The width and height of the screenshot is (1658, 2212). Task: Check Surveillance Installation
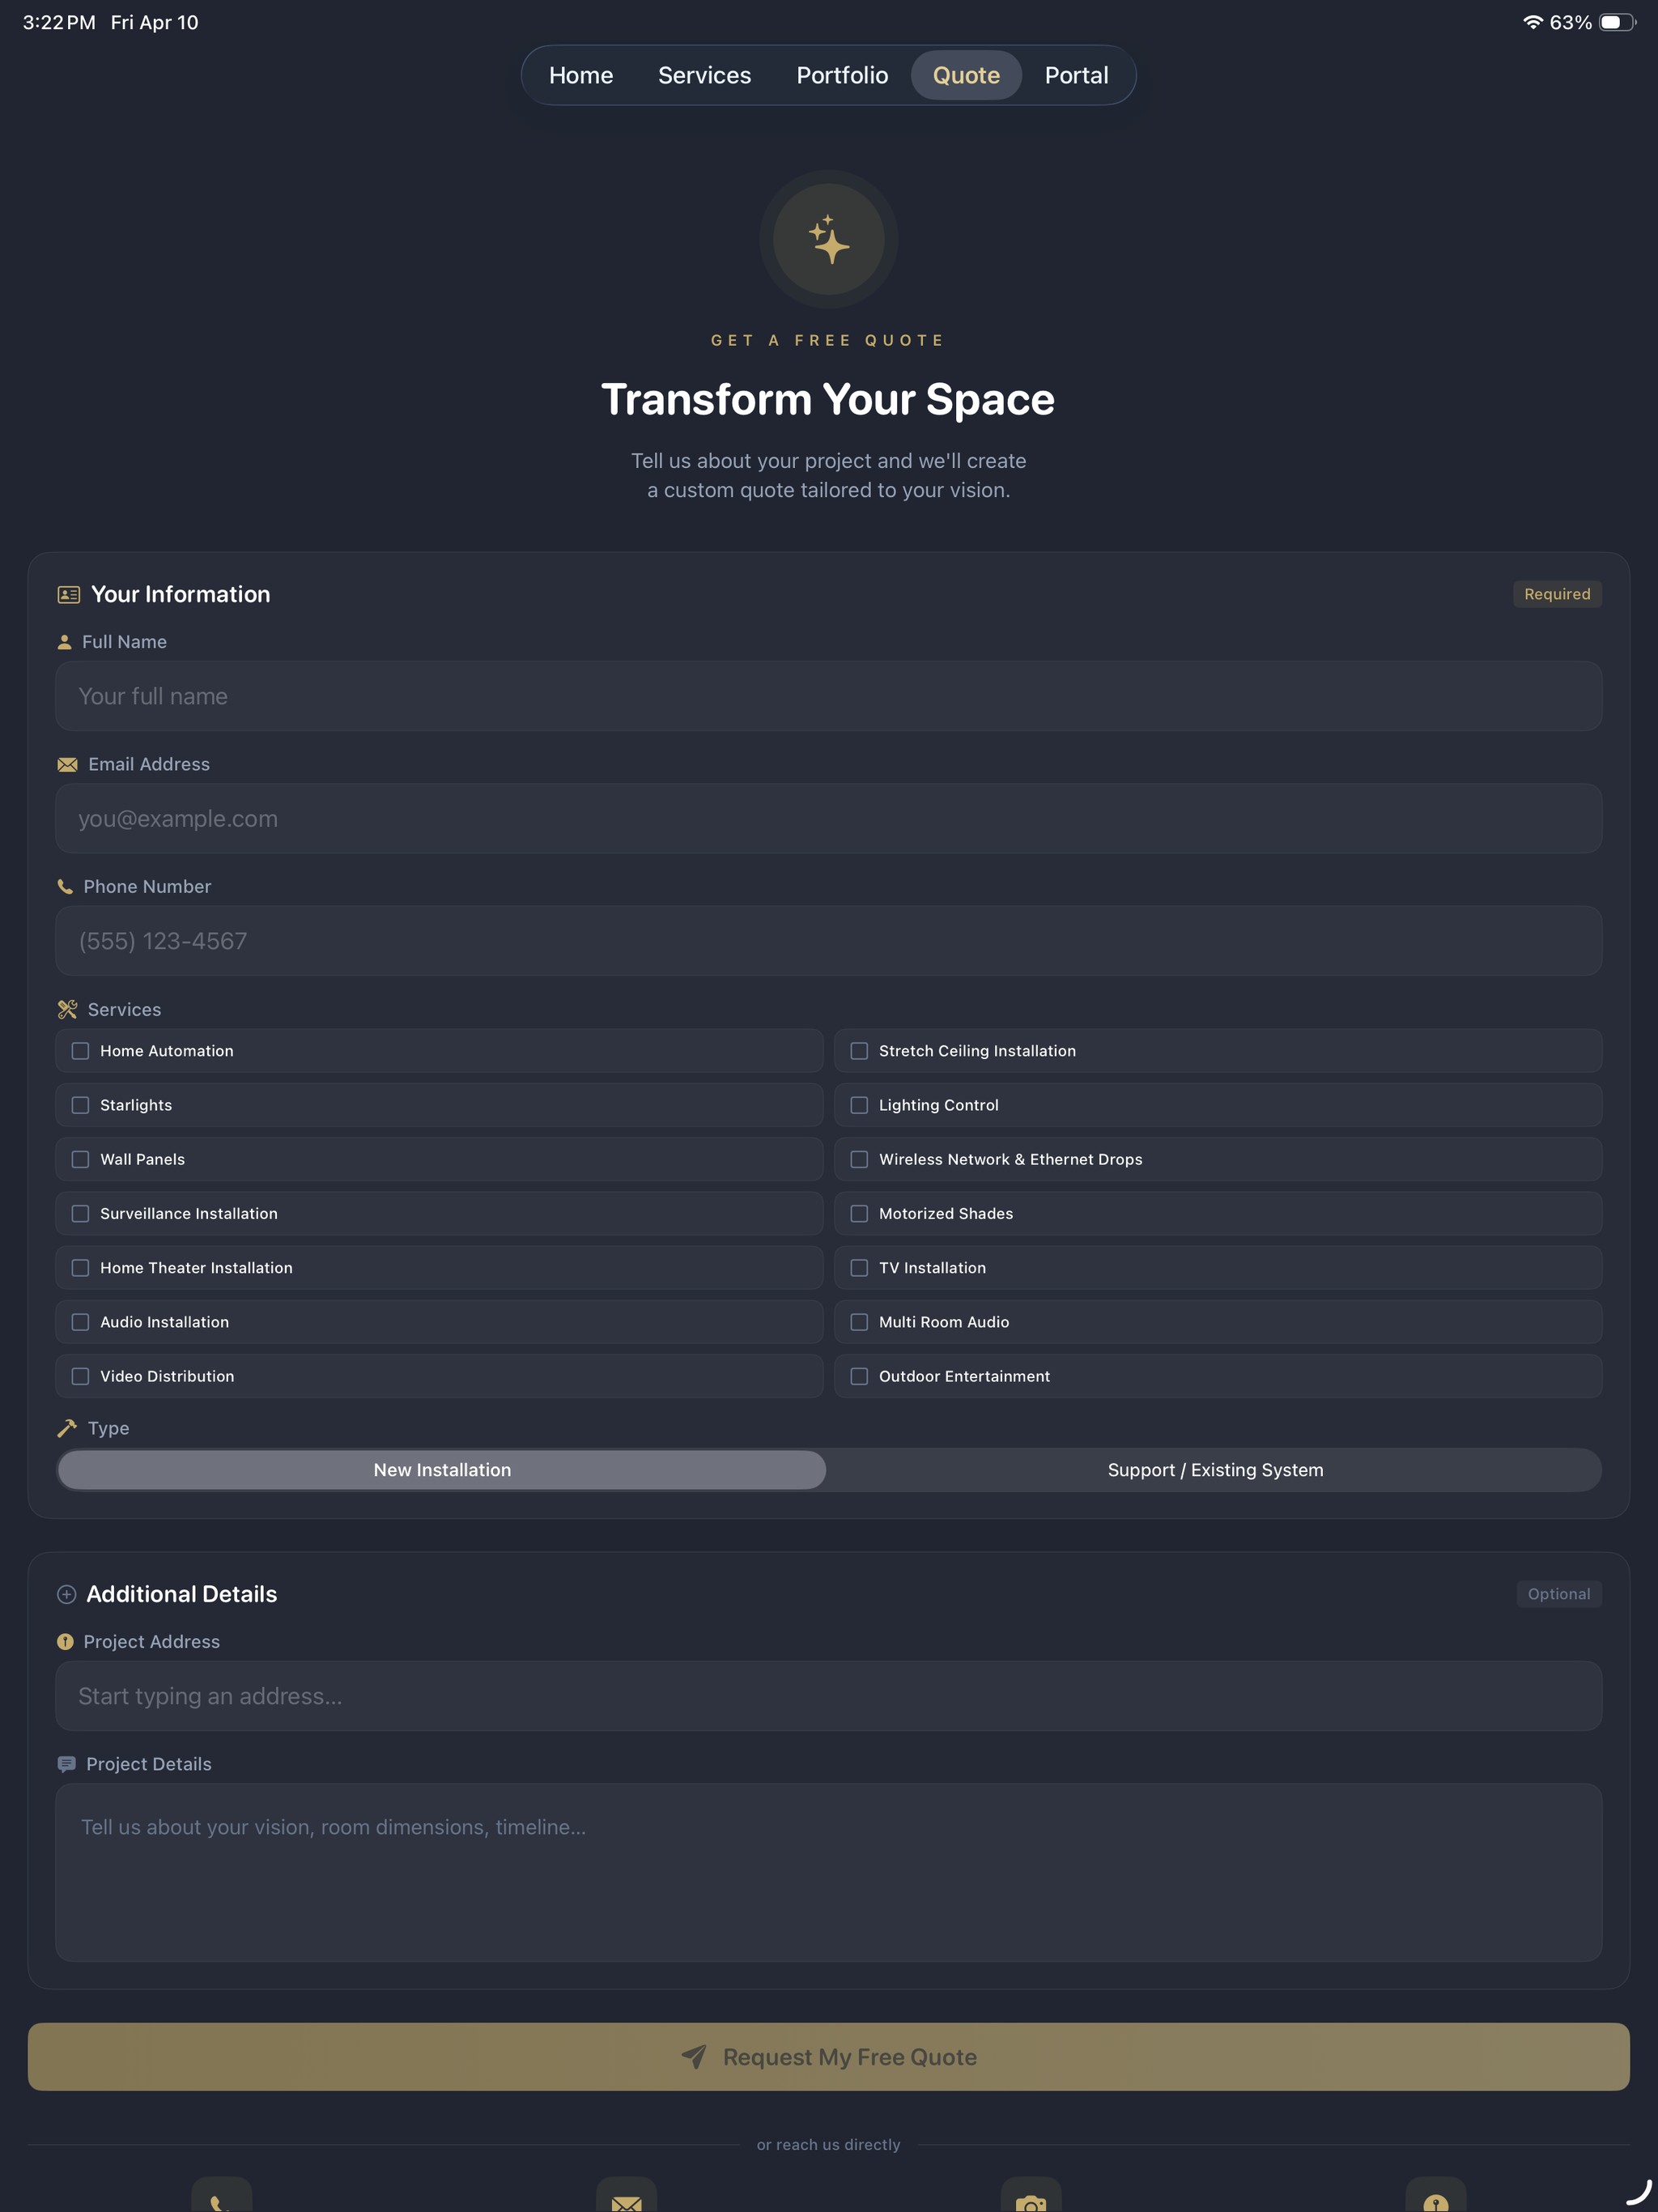click(440, 1213)
